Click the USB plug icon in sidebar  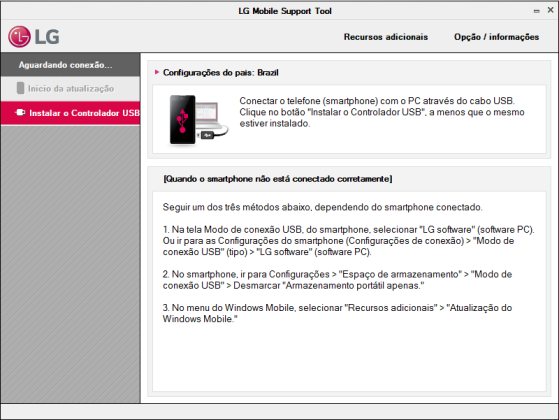[20, 113]
